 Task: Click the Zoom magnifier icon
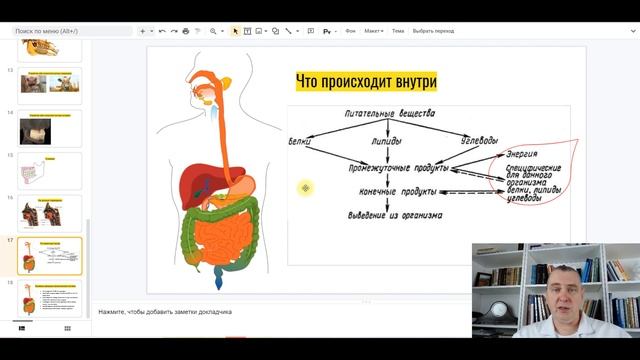(x=213, y=31)
